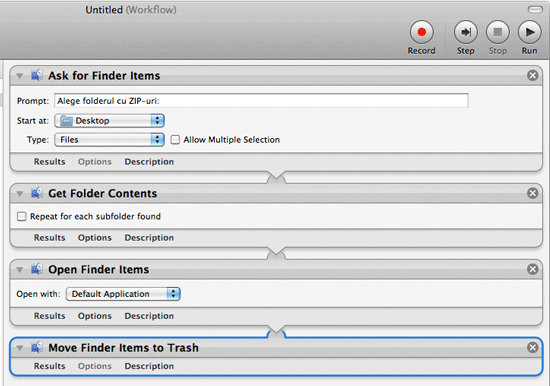Select the Open Finder Items title

(99, 269)
